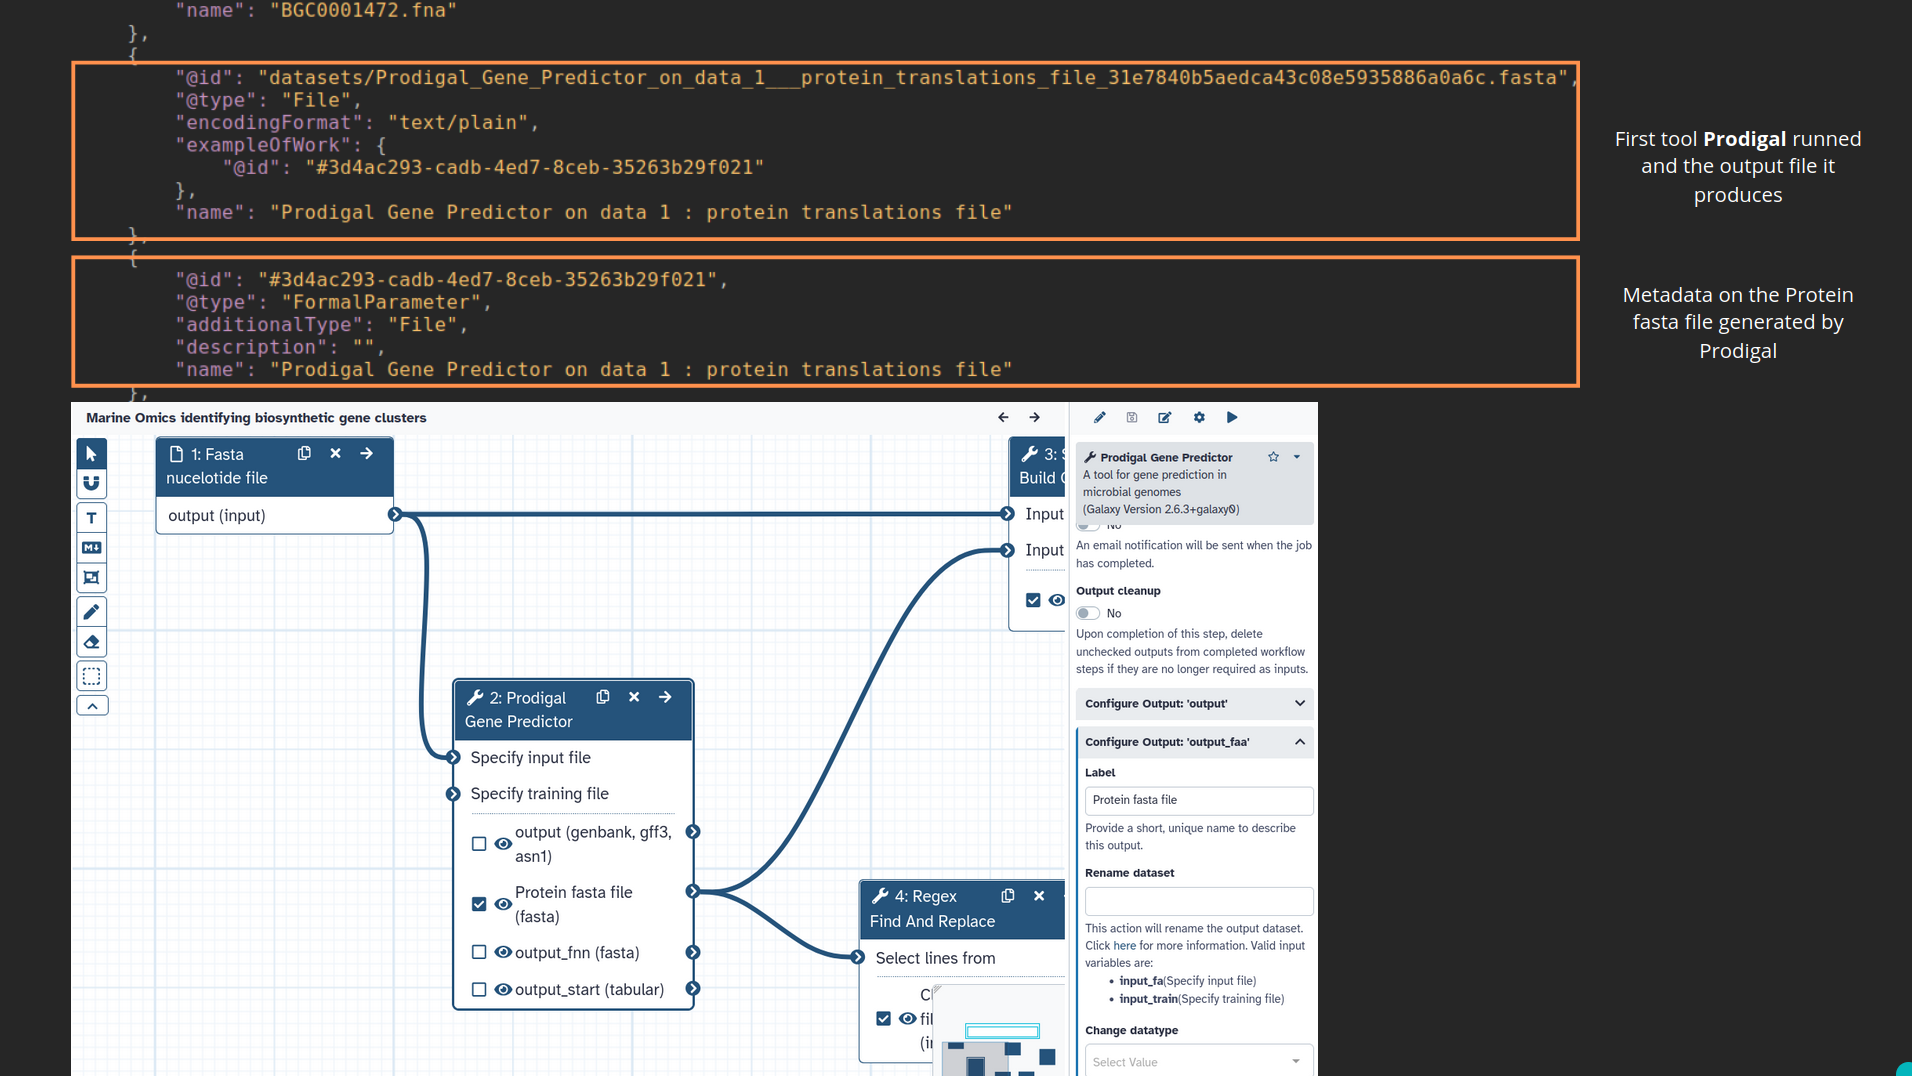Favorite the Prodigal Gene Predictor tool
The height and width of the screenshot is (1076, 1912).
1273,457
